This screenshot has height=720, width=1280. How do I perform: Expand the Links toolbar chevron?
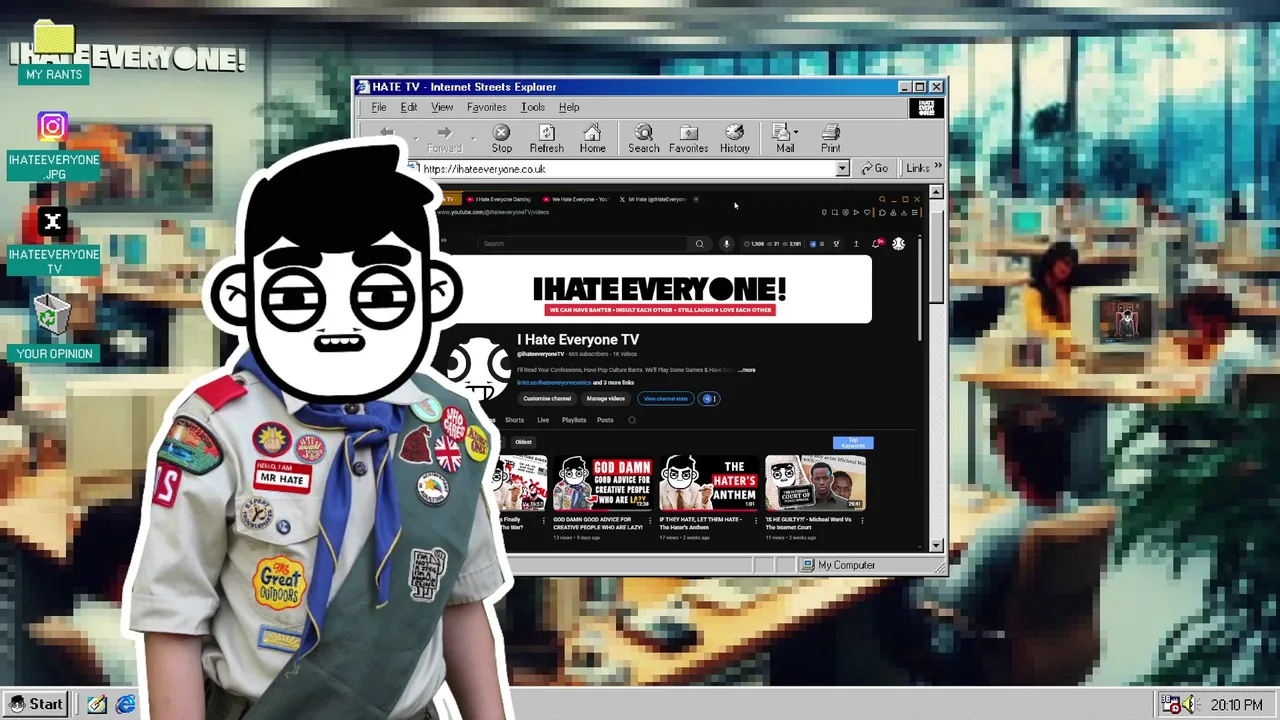pyautogui.click(x=937, y=167)
